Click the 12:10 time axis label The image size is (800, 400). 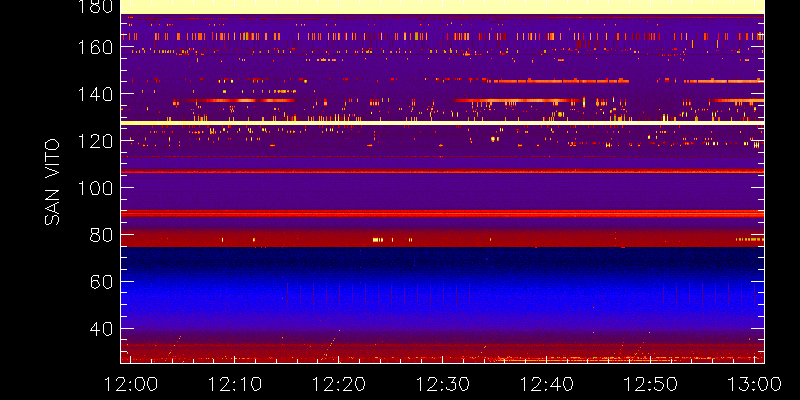[x=235, y=384]
